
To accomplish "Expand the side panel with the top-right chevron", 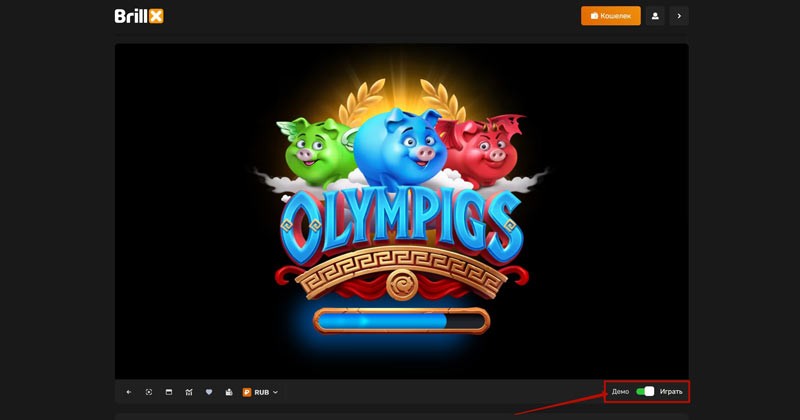I will coord(679,16).
